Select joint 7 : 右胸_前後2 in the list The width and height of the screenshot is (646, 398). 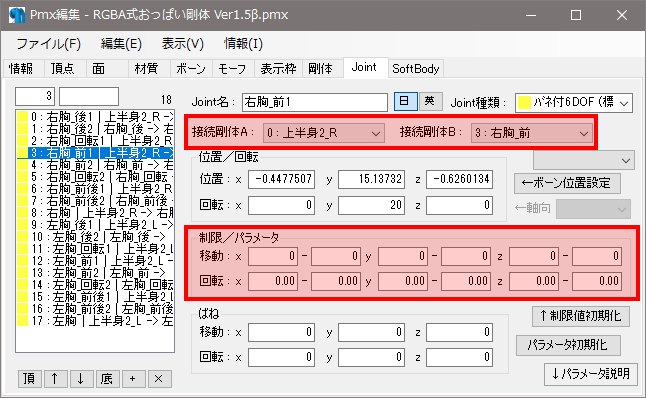pos(95,201)
